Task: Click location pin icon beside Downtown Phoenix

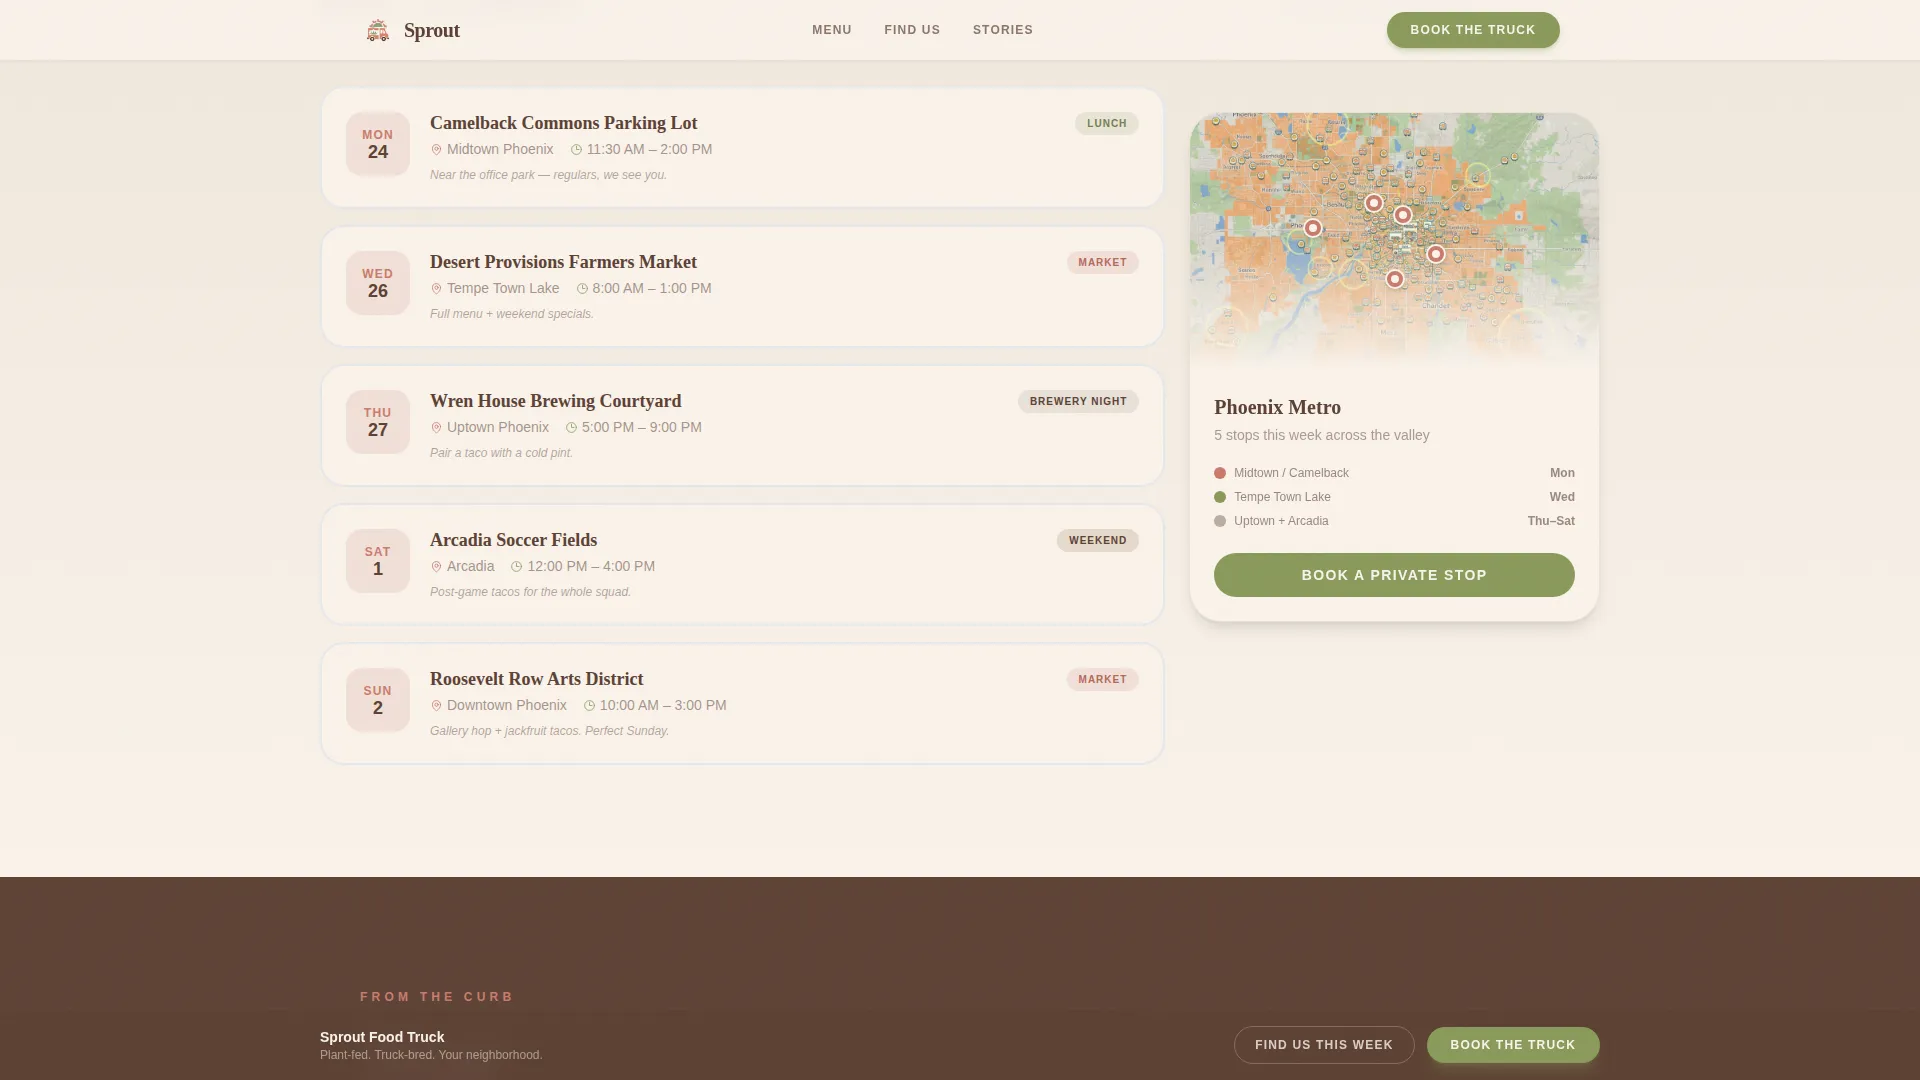Action: (436, 706)
